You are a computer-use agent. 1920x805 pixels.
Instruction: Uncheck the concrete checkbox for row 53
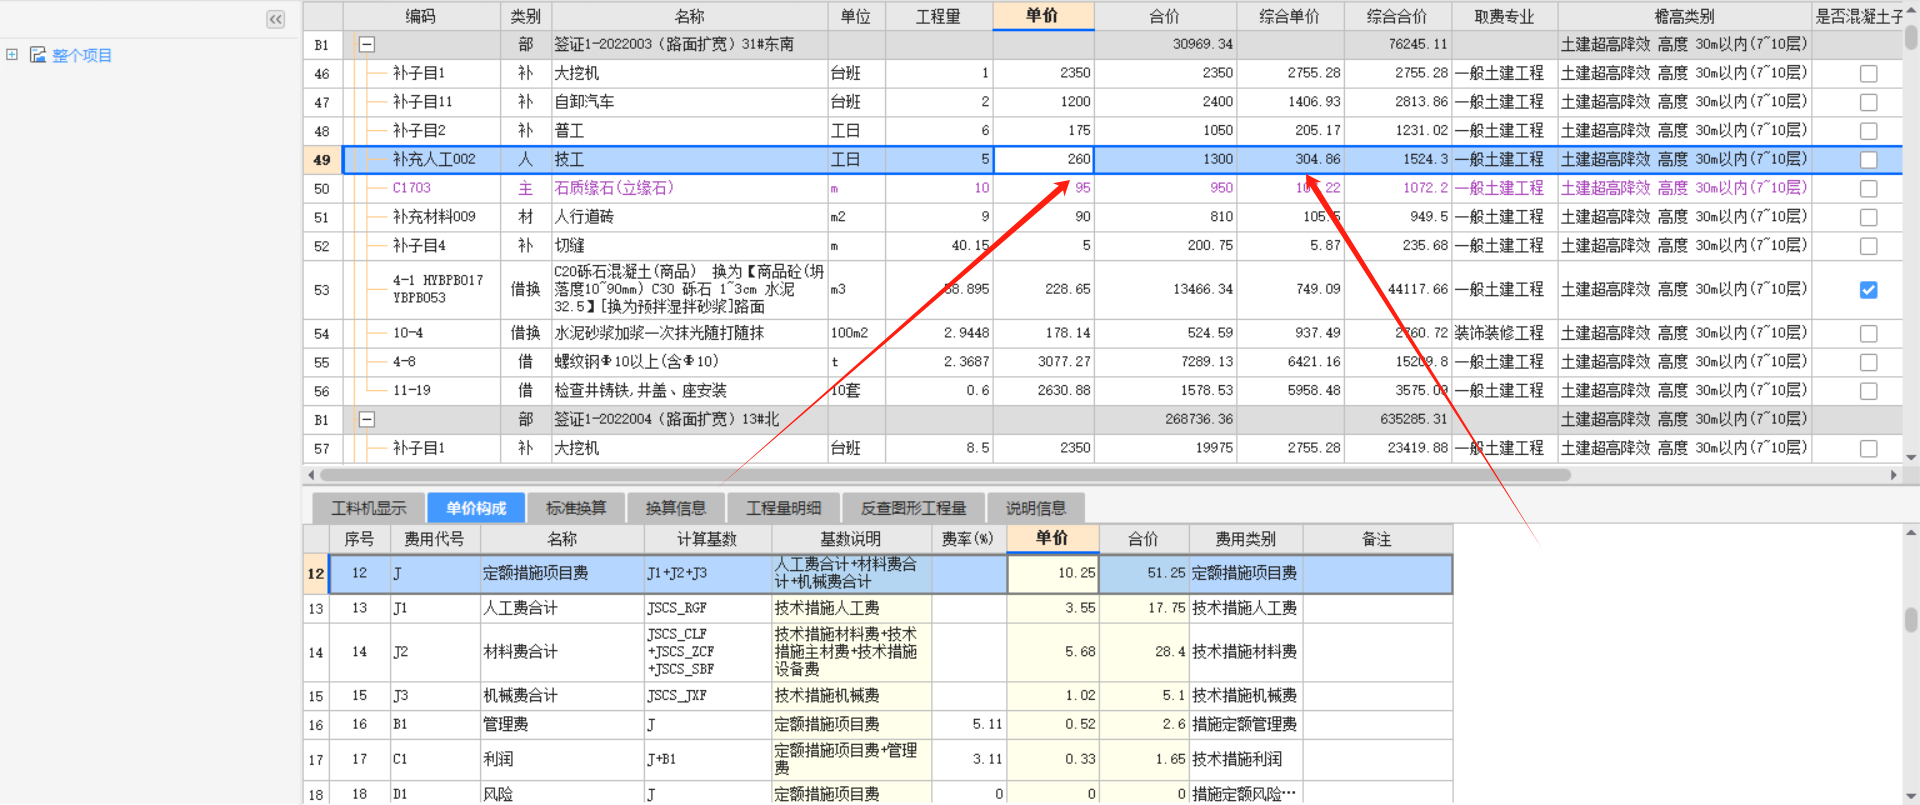click(x=1868, y=290)
